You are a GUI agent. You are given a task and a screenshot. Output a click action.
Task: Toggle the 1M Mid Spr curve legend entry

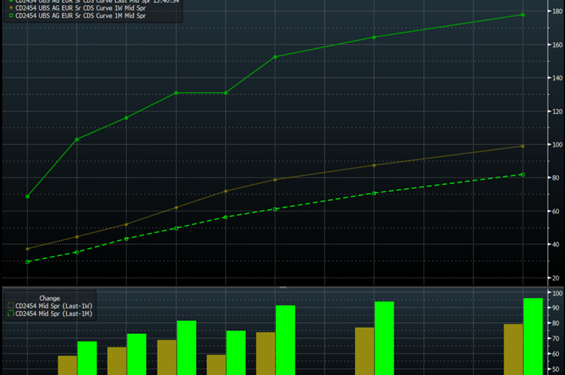(x=77, y=15)
